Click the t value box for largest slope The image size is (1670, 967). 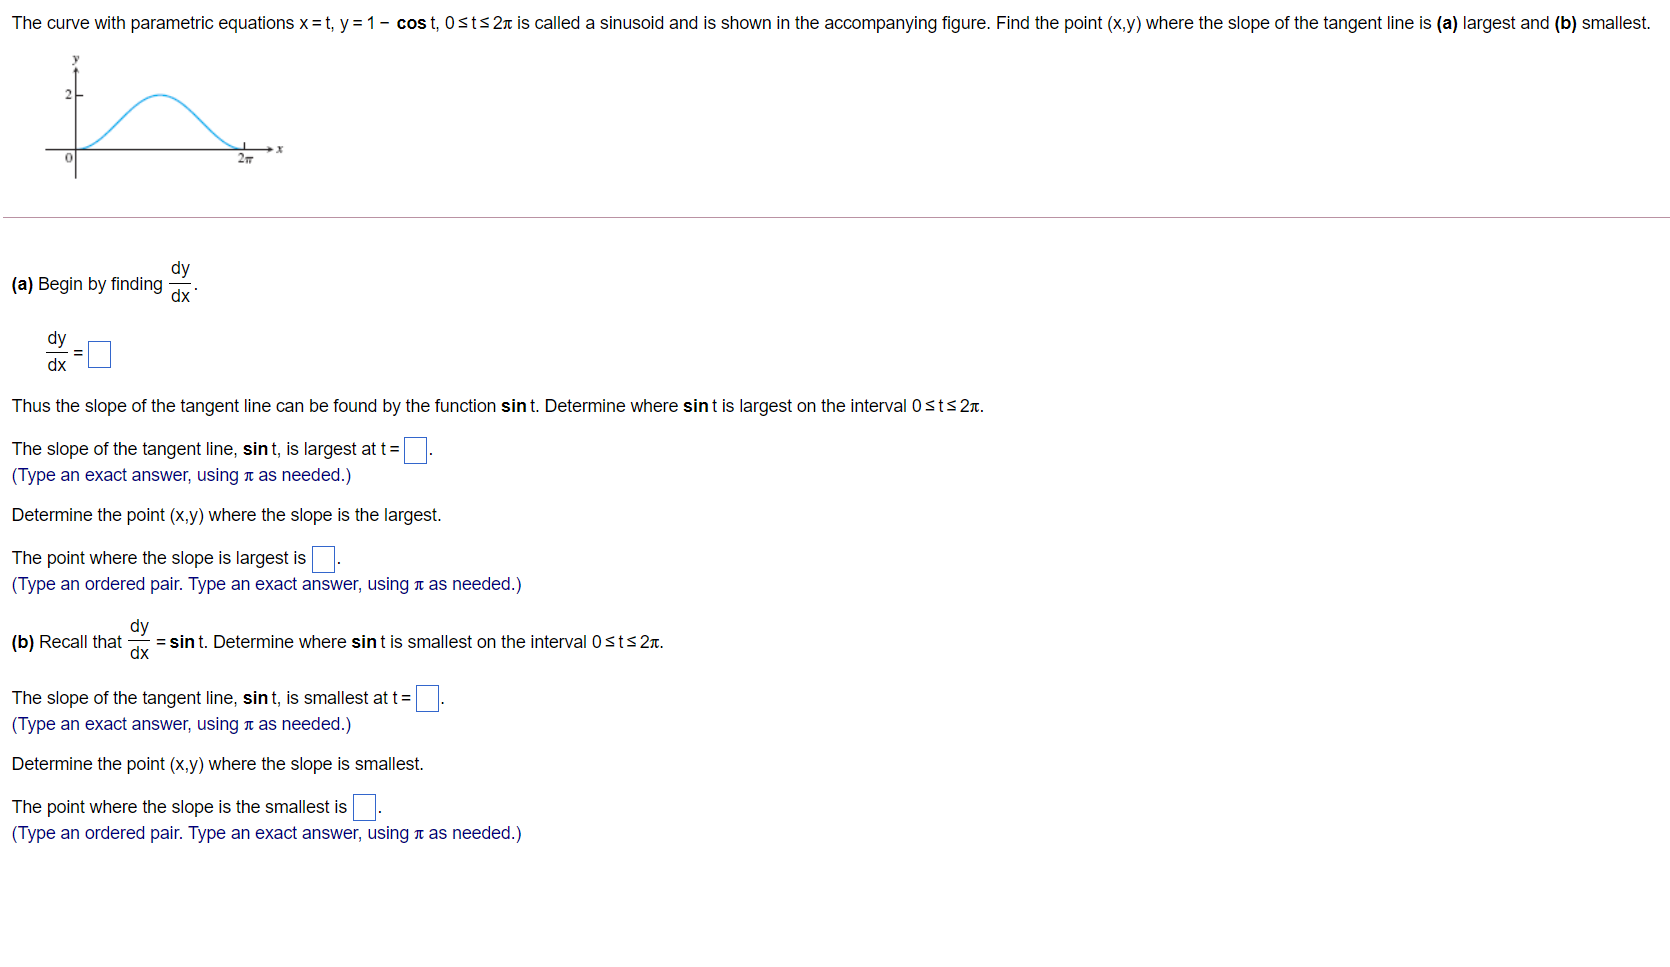click(415, 450)
